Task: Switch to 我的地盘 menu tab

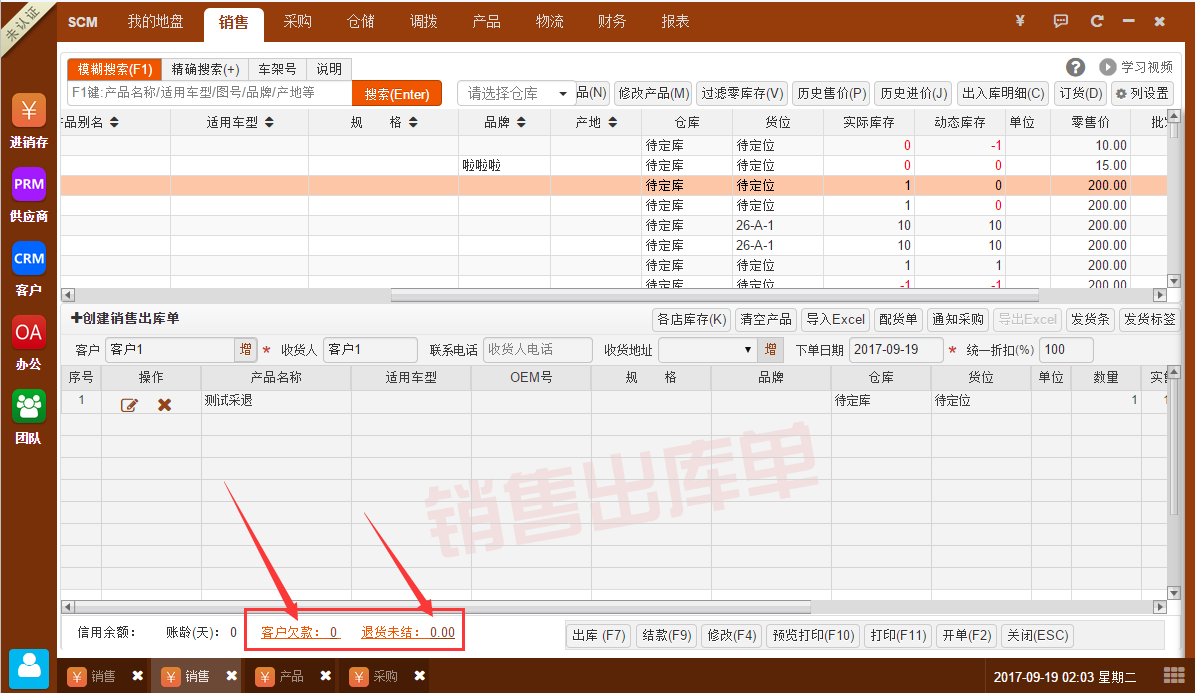Action: 155,21
